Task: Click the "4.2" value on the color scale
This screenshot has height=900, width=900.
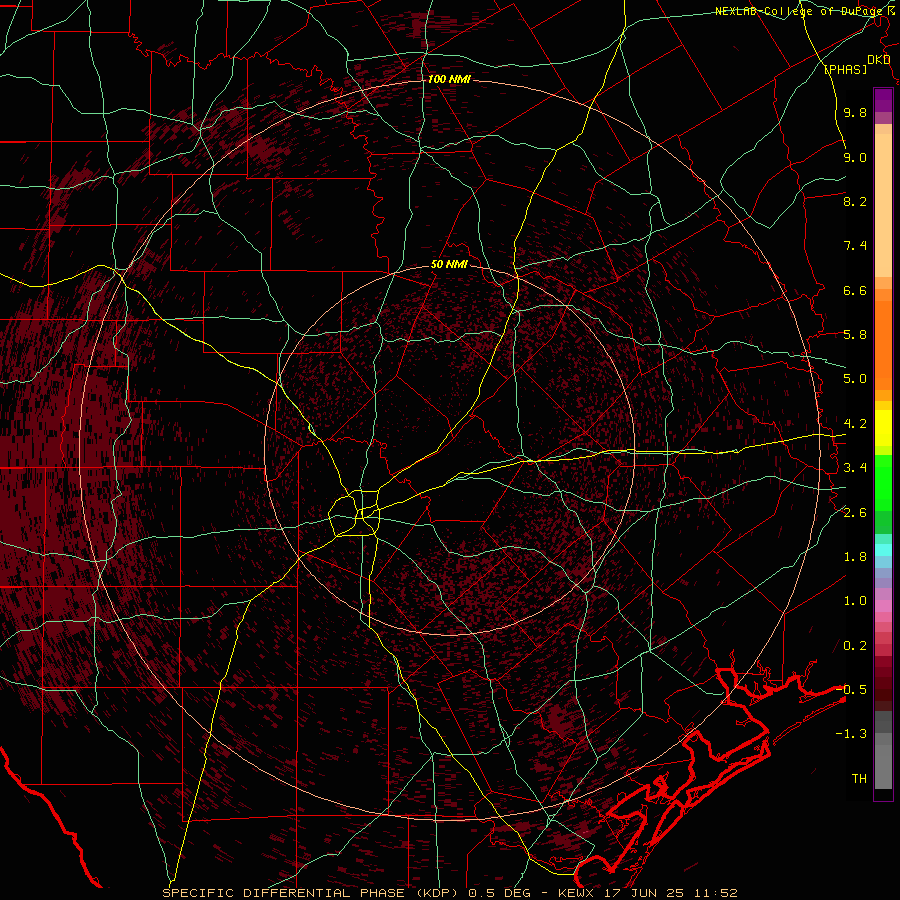Action: tap(855, 424)
